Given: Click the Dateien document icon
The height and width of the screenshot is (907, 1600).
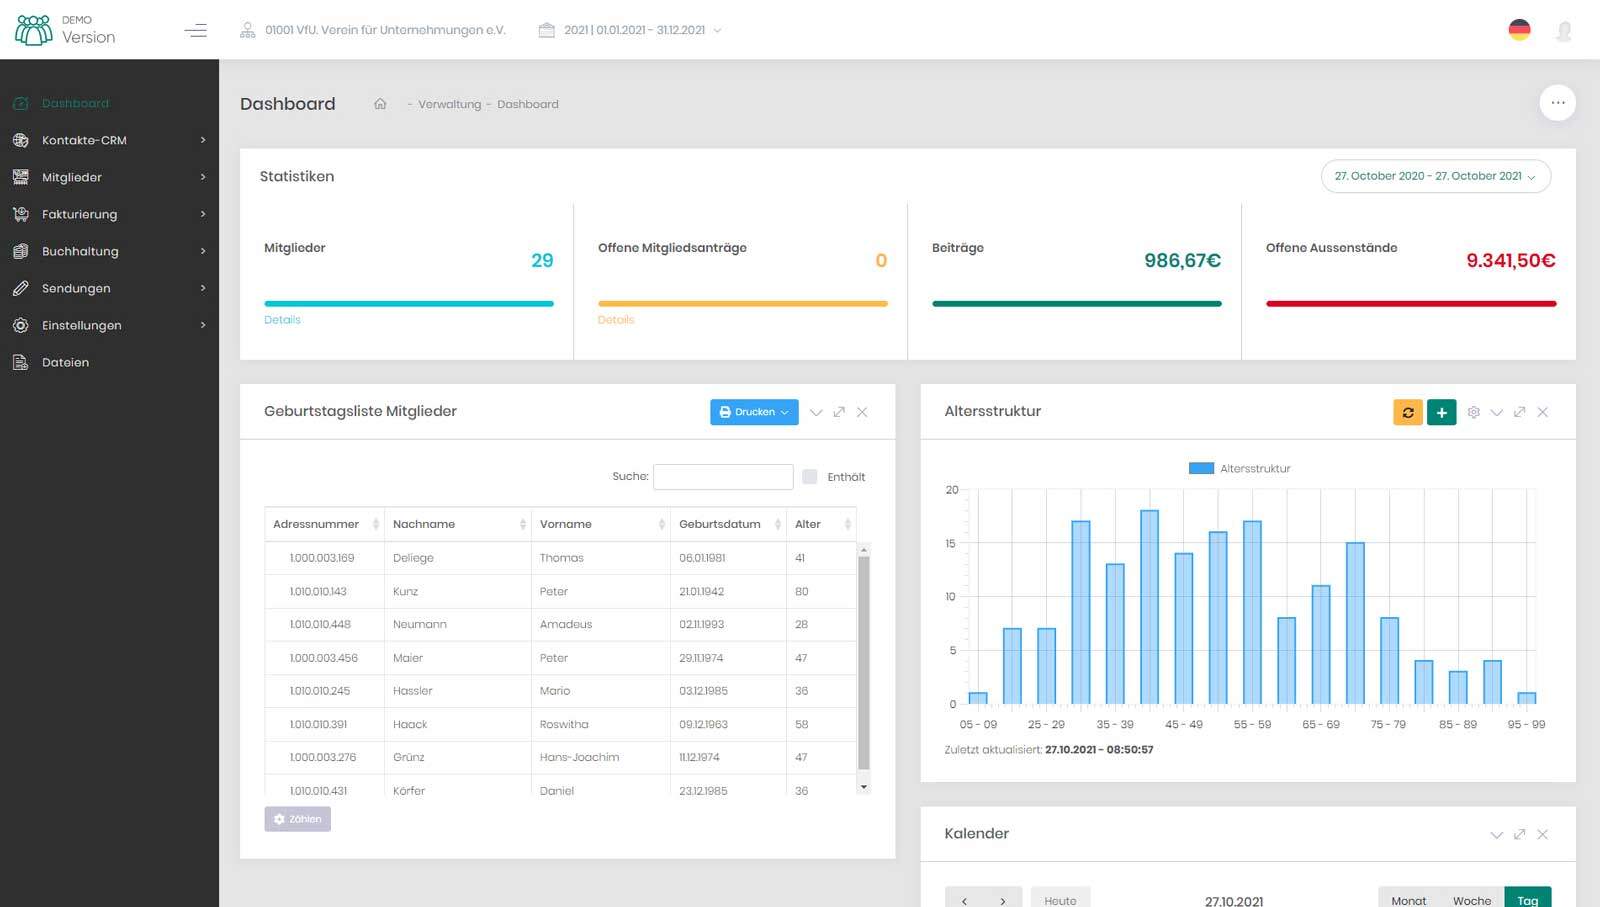Looking at the screenshot, I should 20,362.
